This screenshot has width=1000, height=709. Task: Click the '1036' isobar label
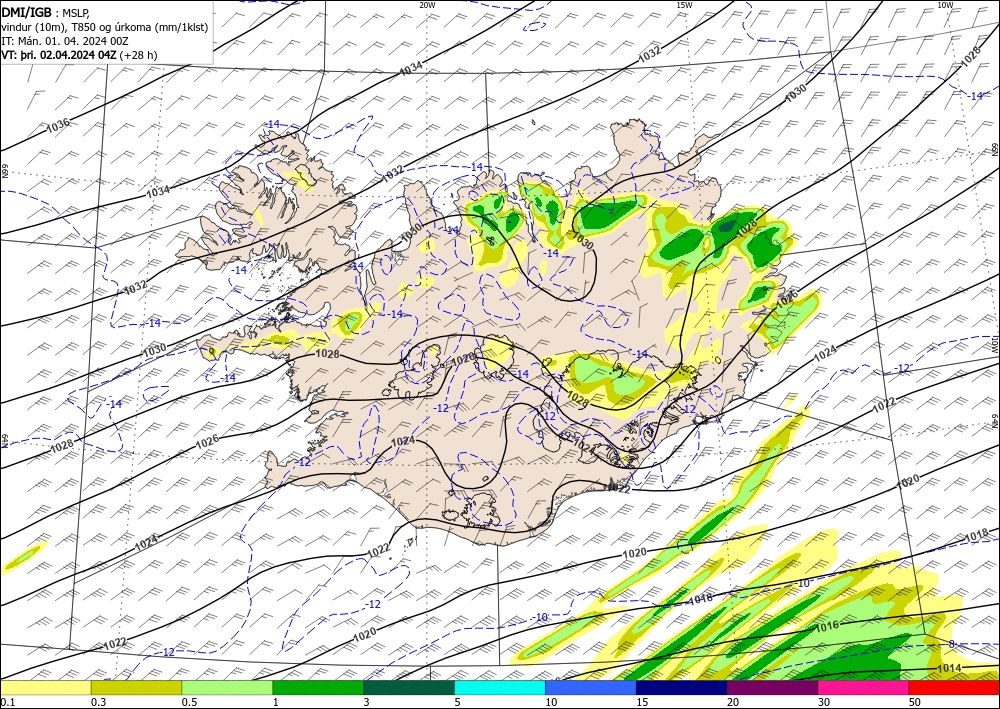click(x=58, y=126)
